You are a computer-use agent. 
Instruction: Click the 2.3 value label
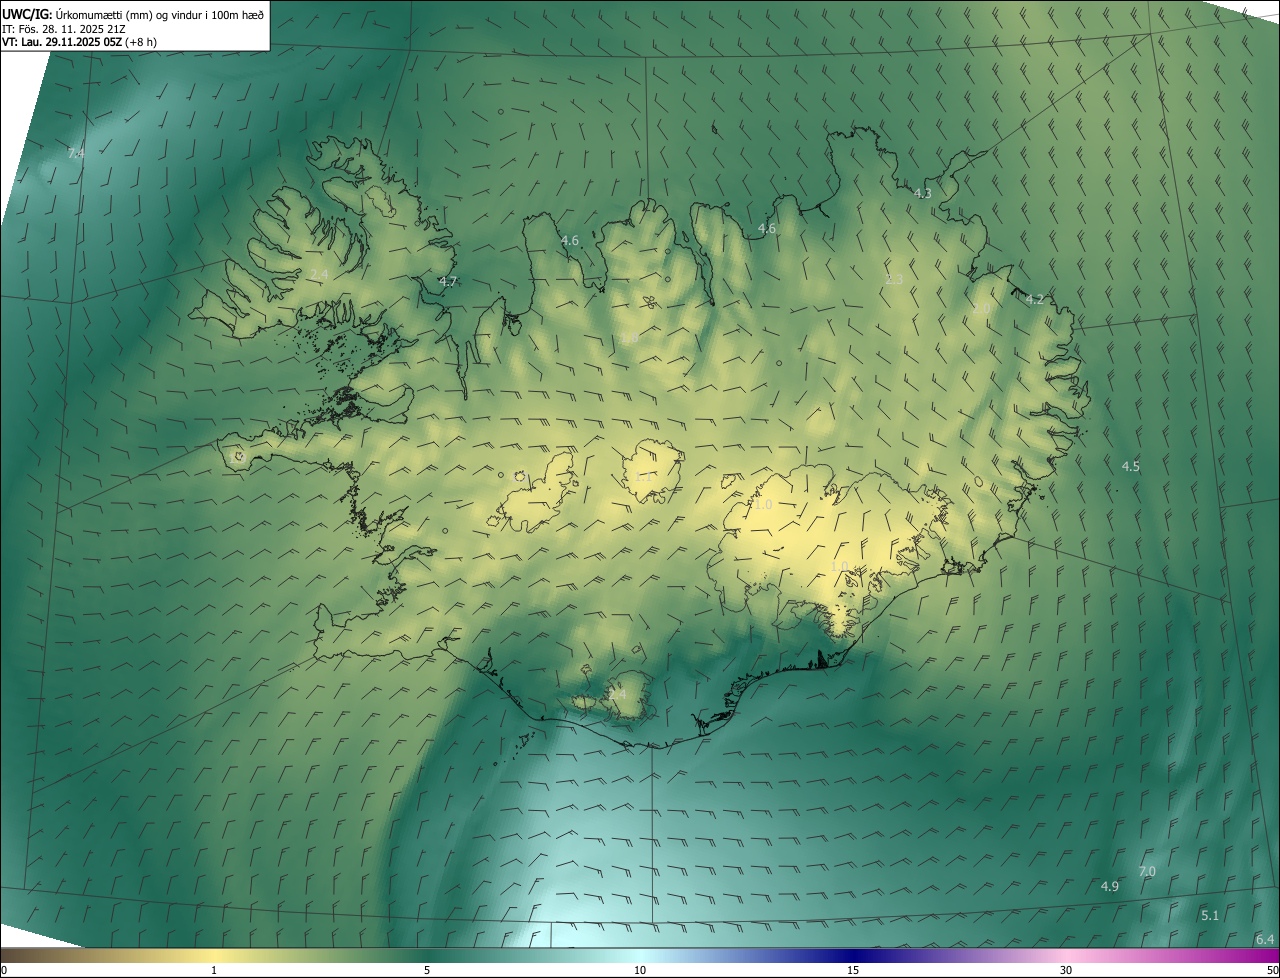894,280
